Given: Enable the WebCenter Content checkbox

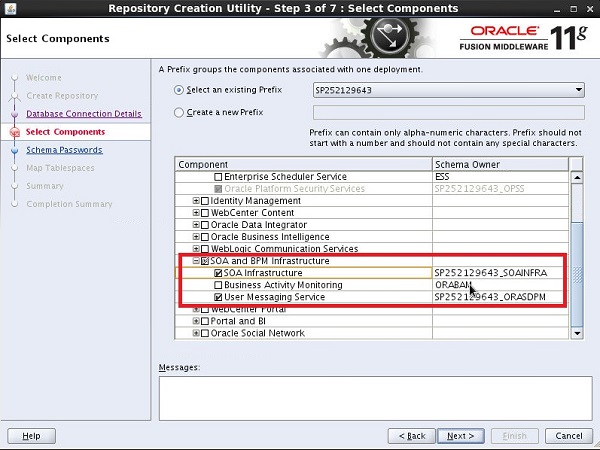Looking at the screenshot, I should tap(205, 213).
